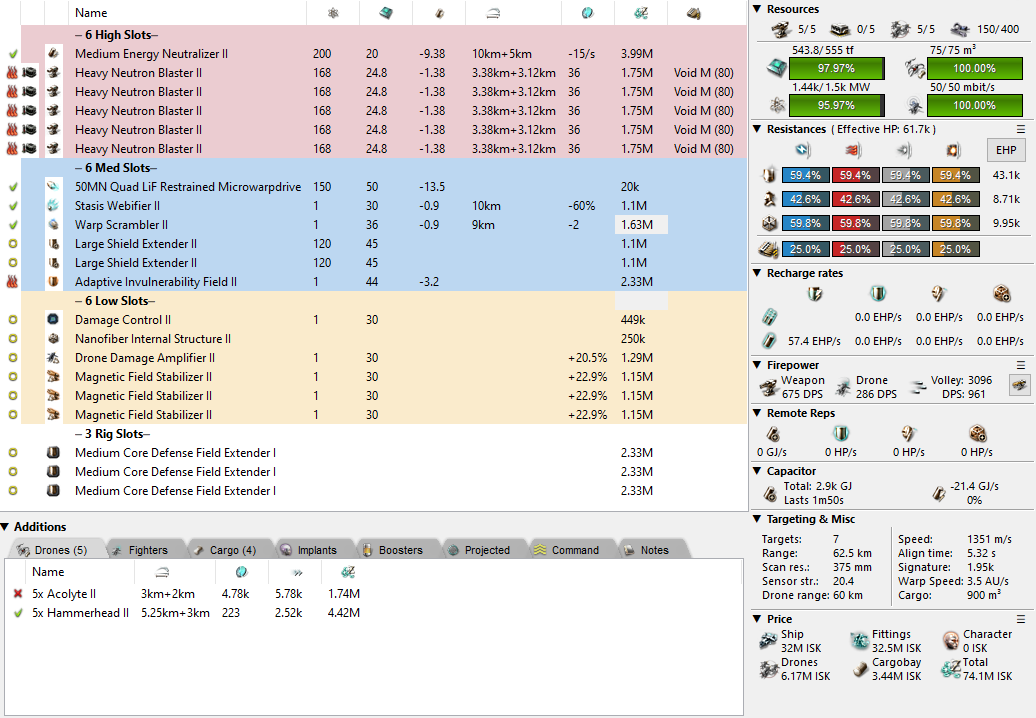Open the Resistances panel menu icon
This screenshot has width=1036, height=718.
tap(1021, 129)
